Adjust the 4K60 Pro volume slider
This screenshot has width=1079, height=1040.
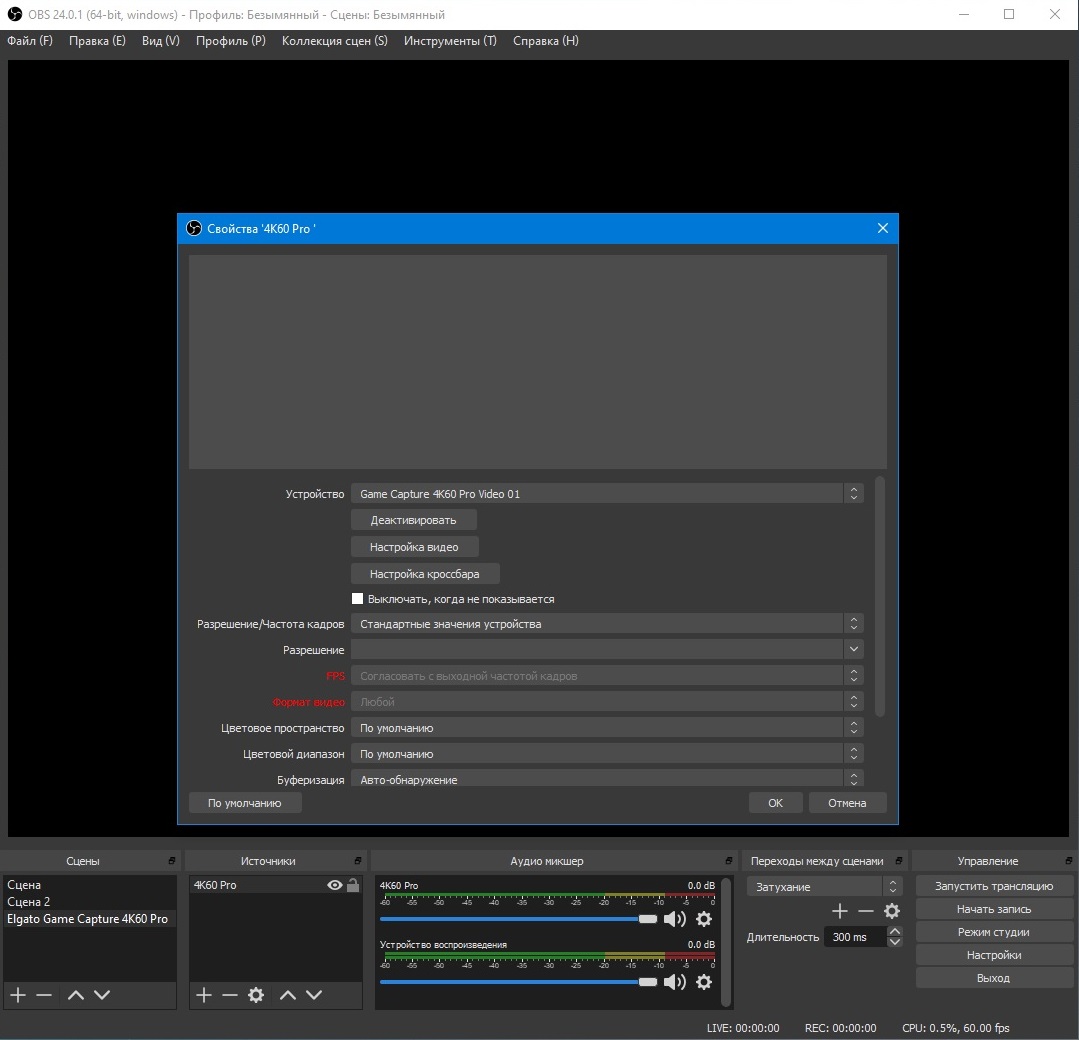point(519,919)
